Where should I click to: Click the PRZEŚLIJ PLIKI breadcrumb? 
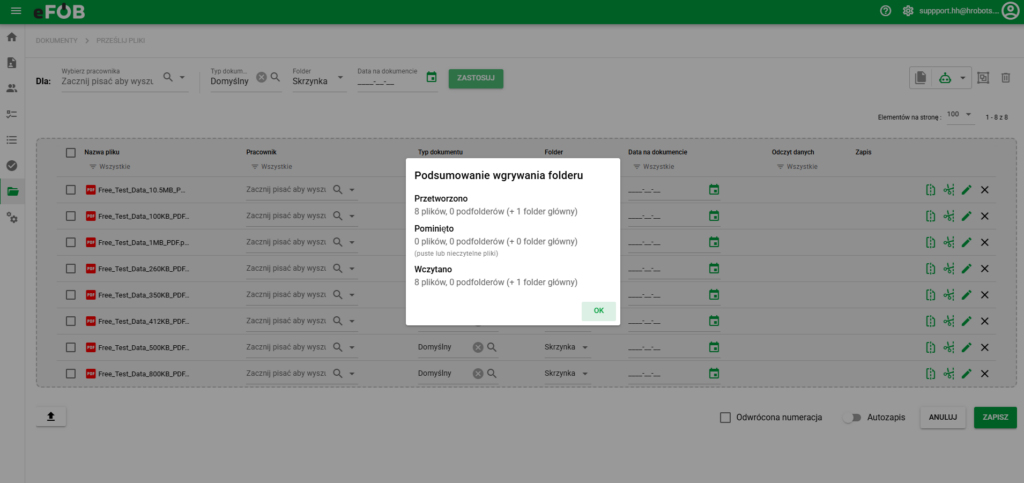pyautogui.click(x=121, y=40)
